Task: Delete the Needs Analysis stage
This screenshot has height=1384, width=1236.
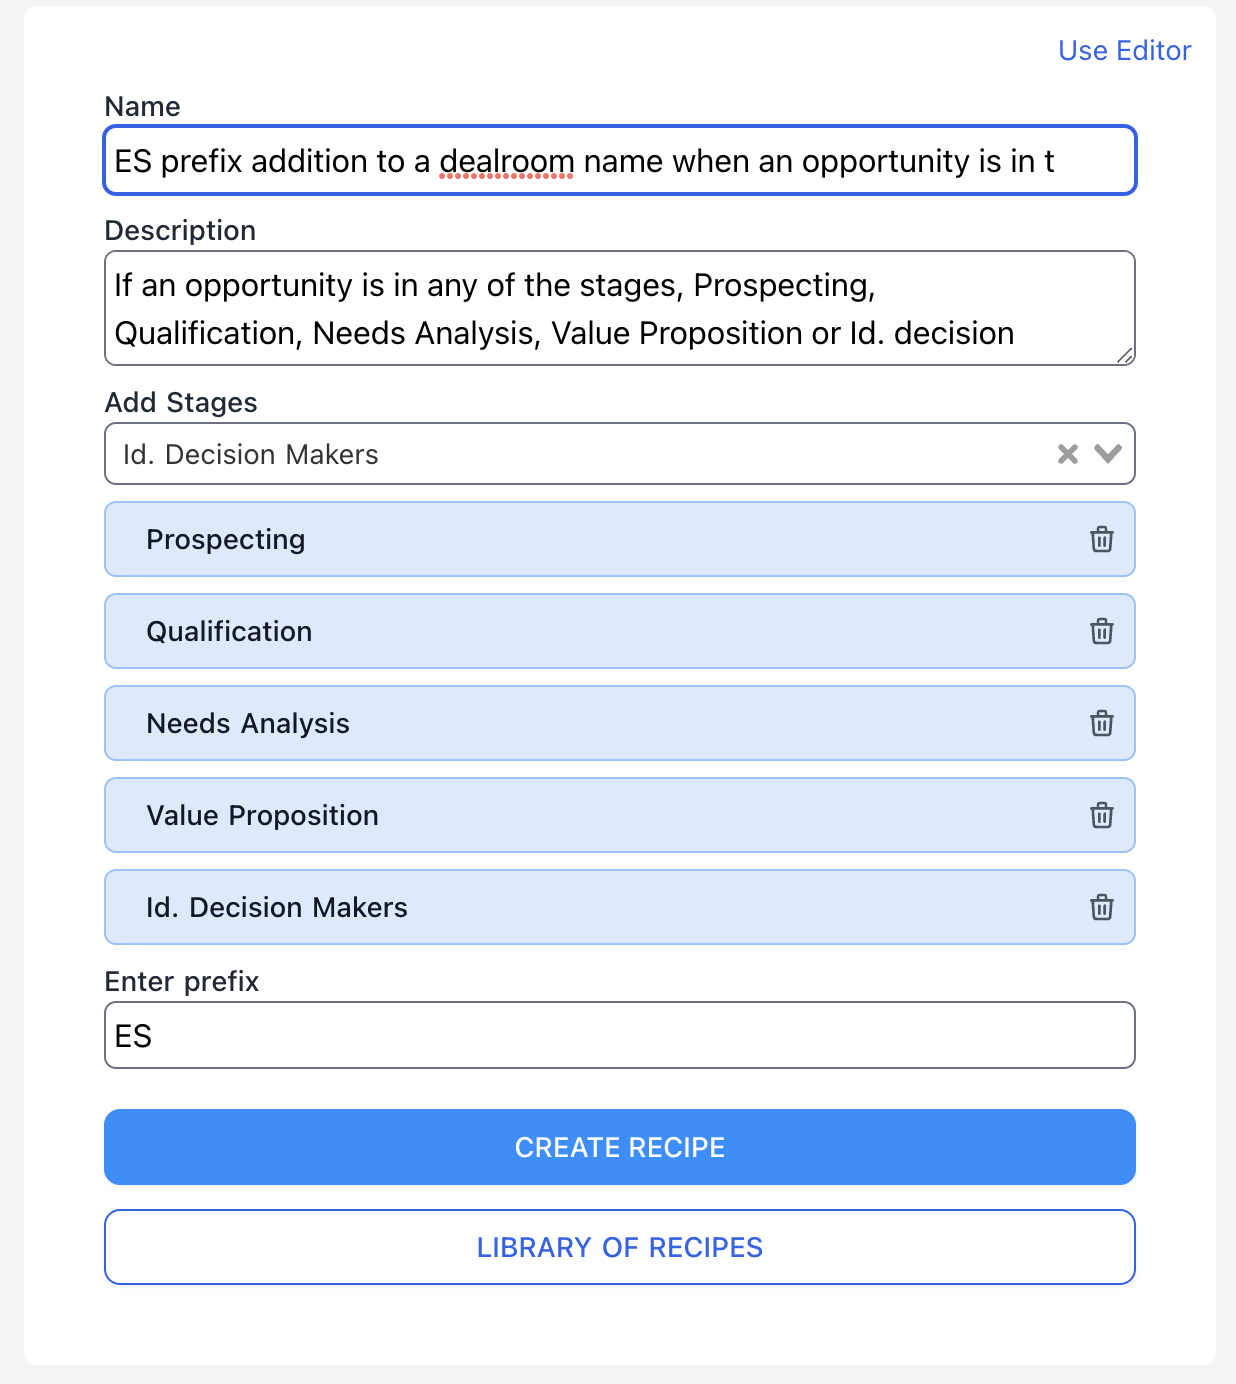Action: [x=1101, y=723]
